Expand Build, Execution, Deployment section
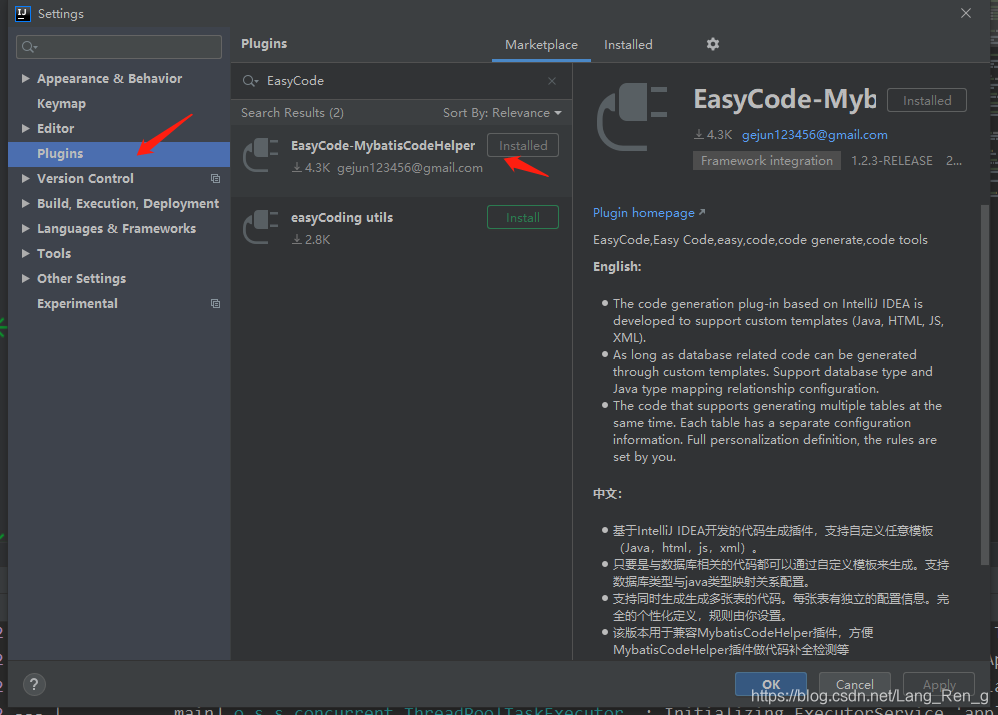The image size is (998, 715). 25,204
